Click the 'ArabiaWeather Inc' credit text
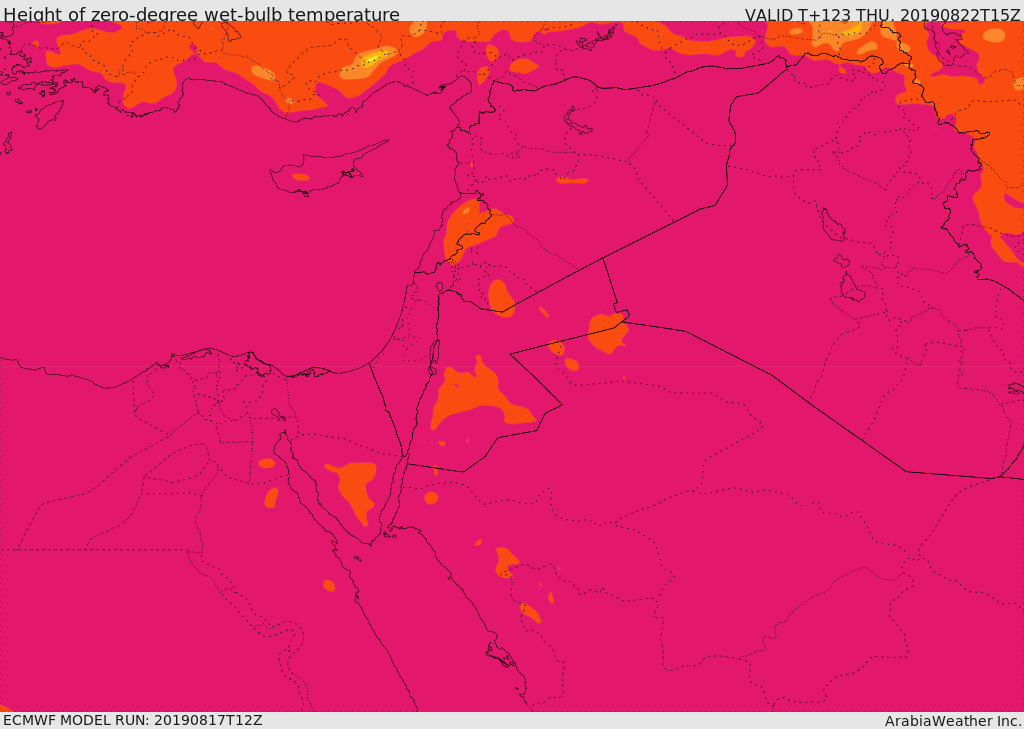Screen dimensions: 1024x729 [x=953, y=721]
